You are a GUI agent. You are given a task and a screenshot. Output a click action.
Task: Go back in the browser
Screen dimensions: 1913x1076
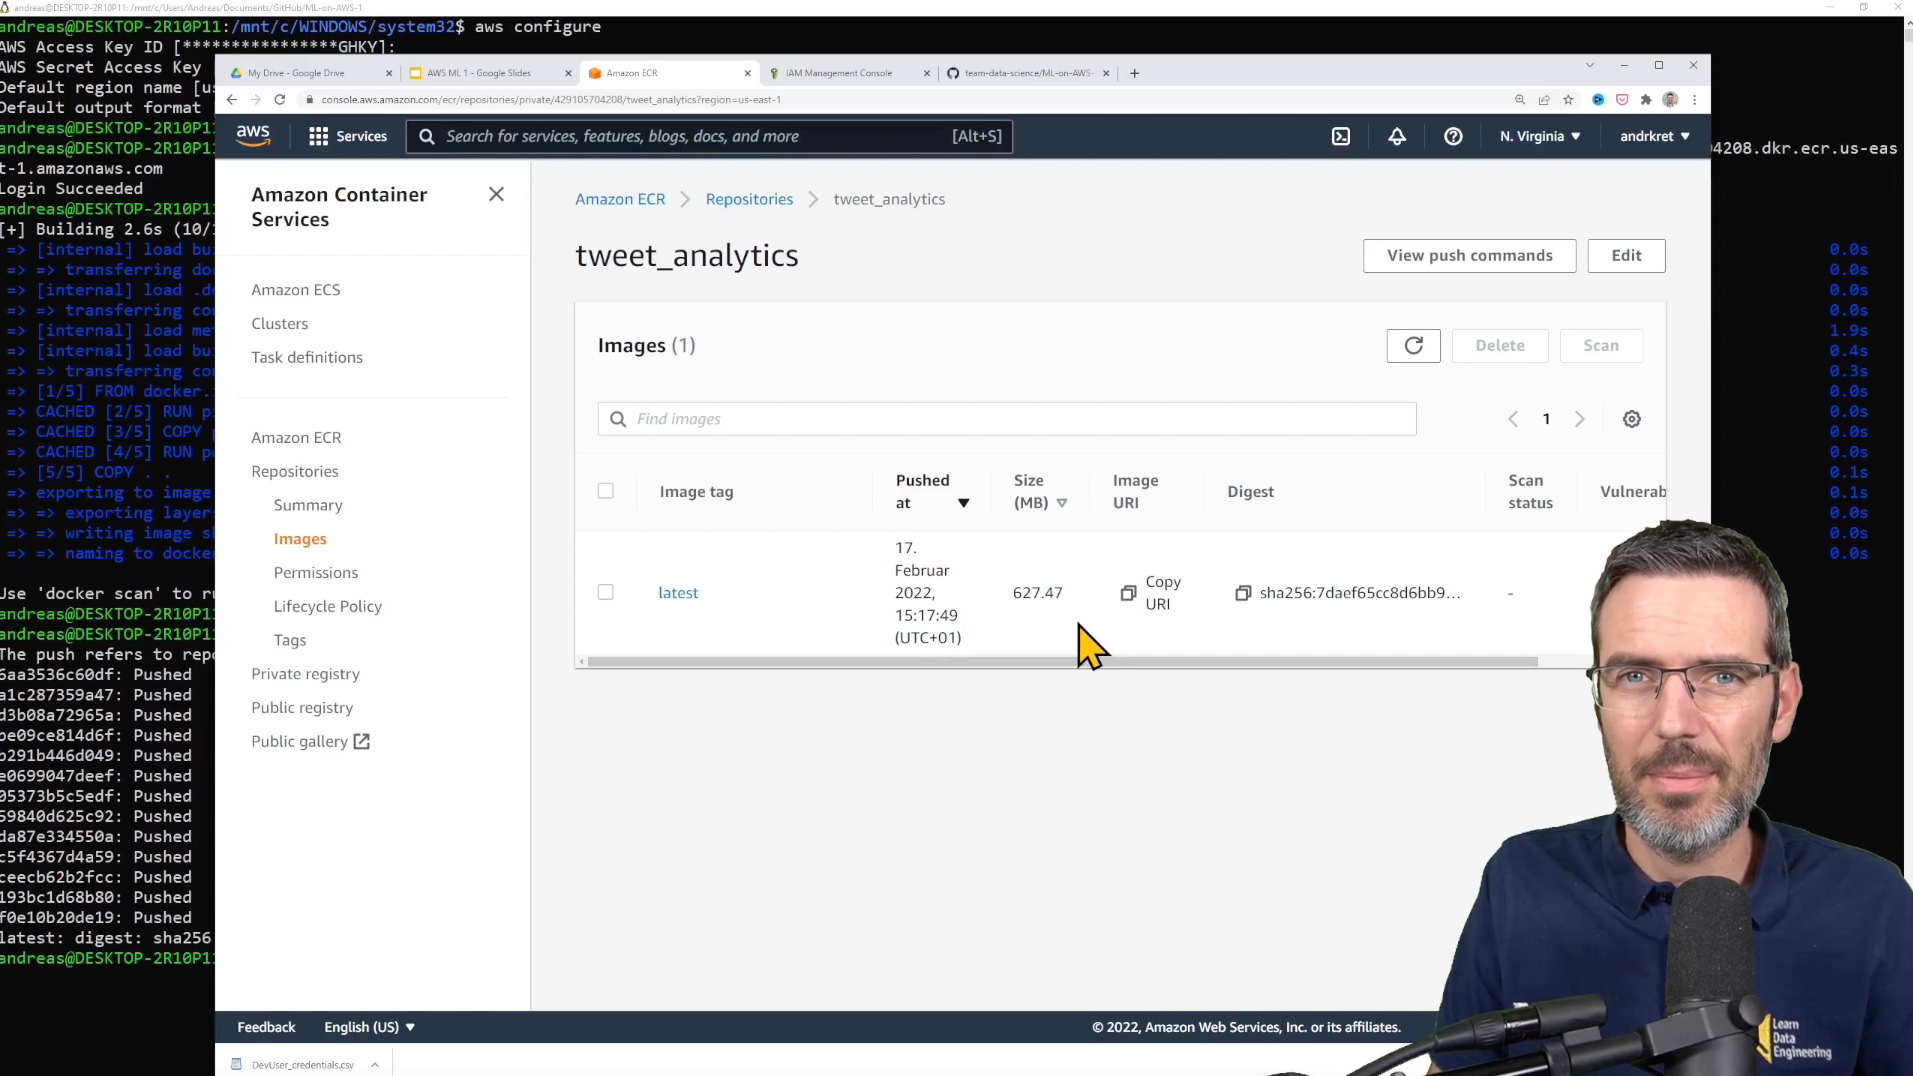pyautogui.click(x=232, y=99)
